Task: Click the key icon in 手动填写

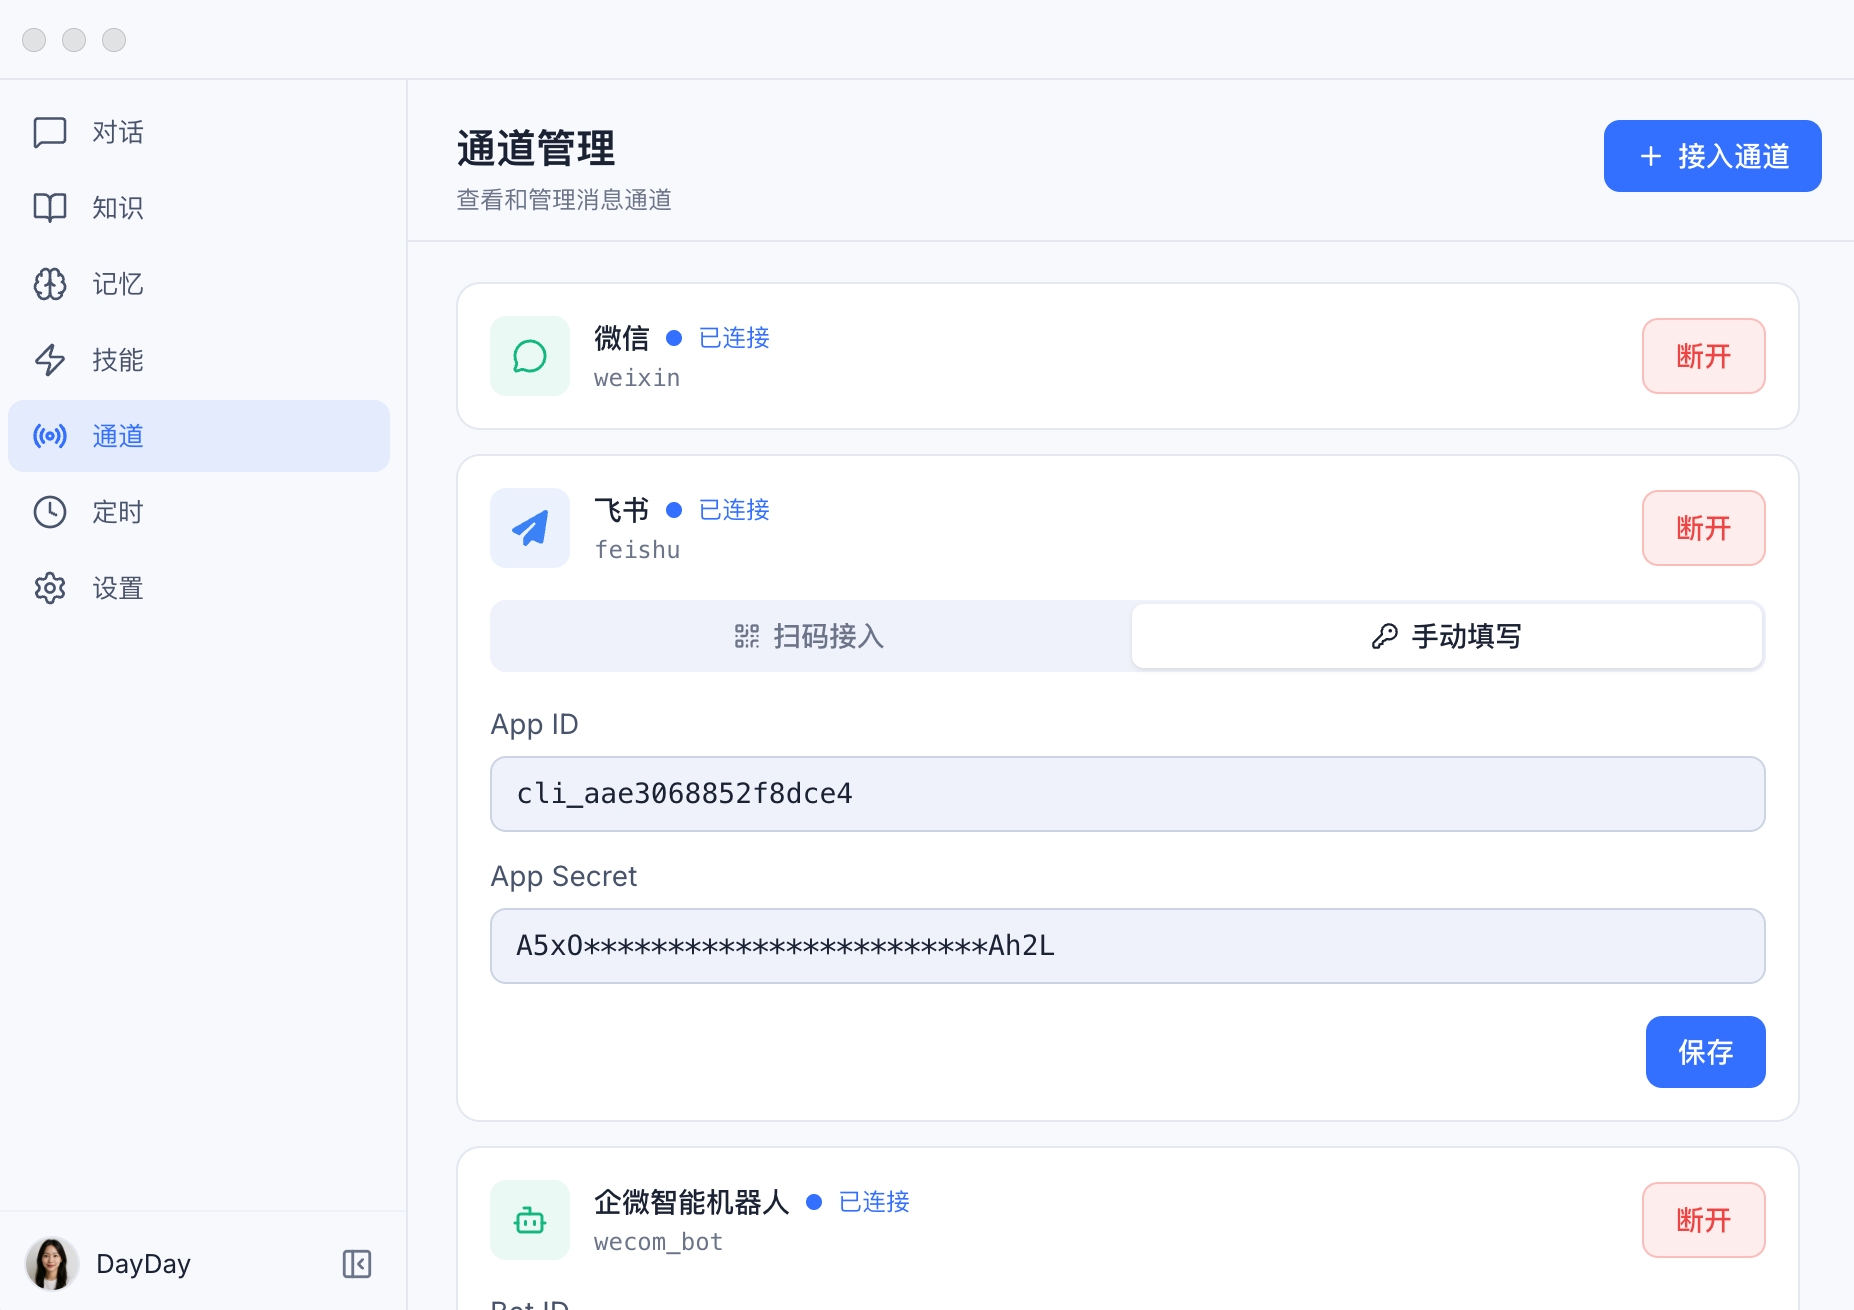Action: (1385, 636)
